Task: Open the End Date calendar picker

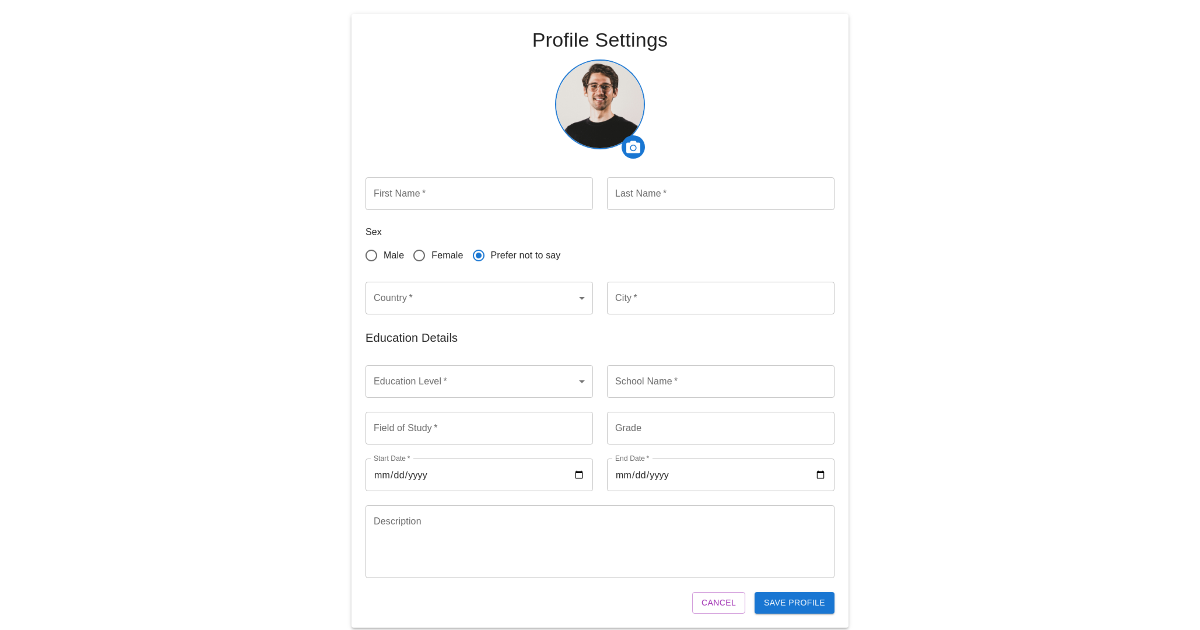Action: pos(820,474)
